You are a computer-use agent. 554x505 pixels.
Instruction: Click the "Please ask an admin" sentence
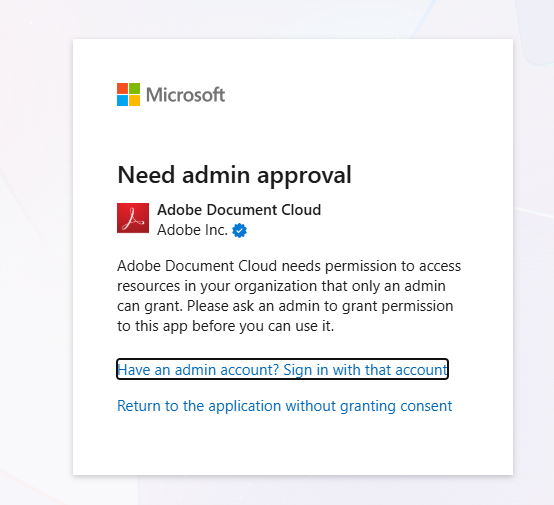coord(320,306)
